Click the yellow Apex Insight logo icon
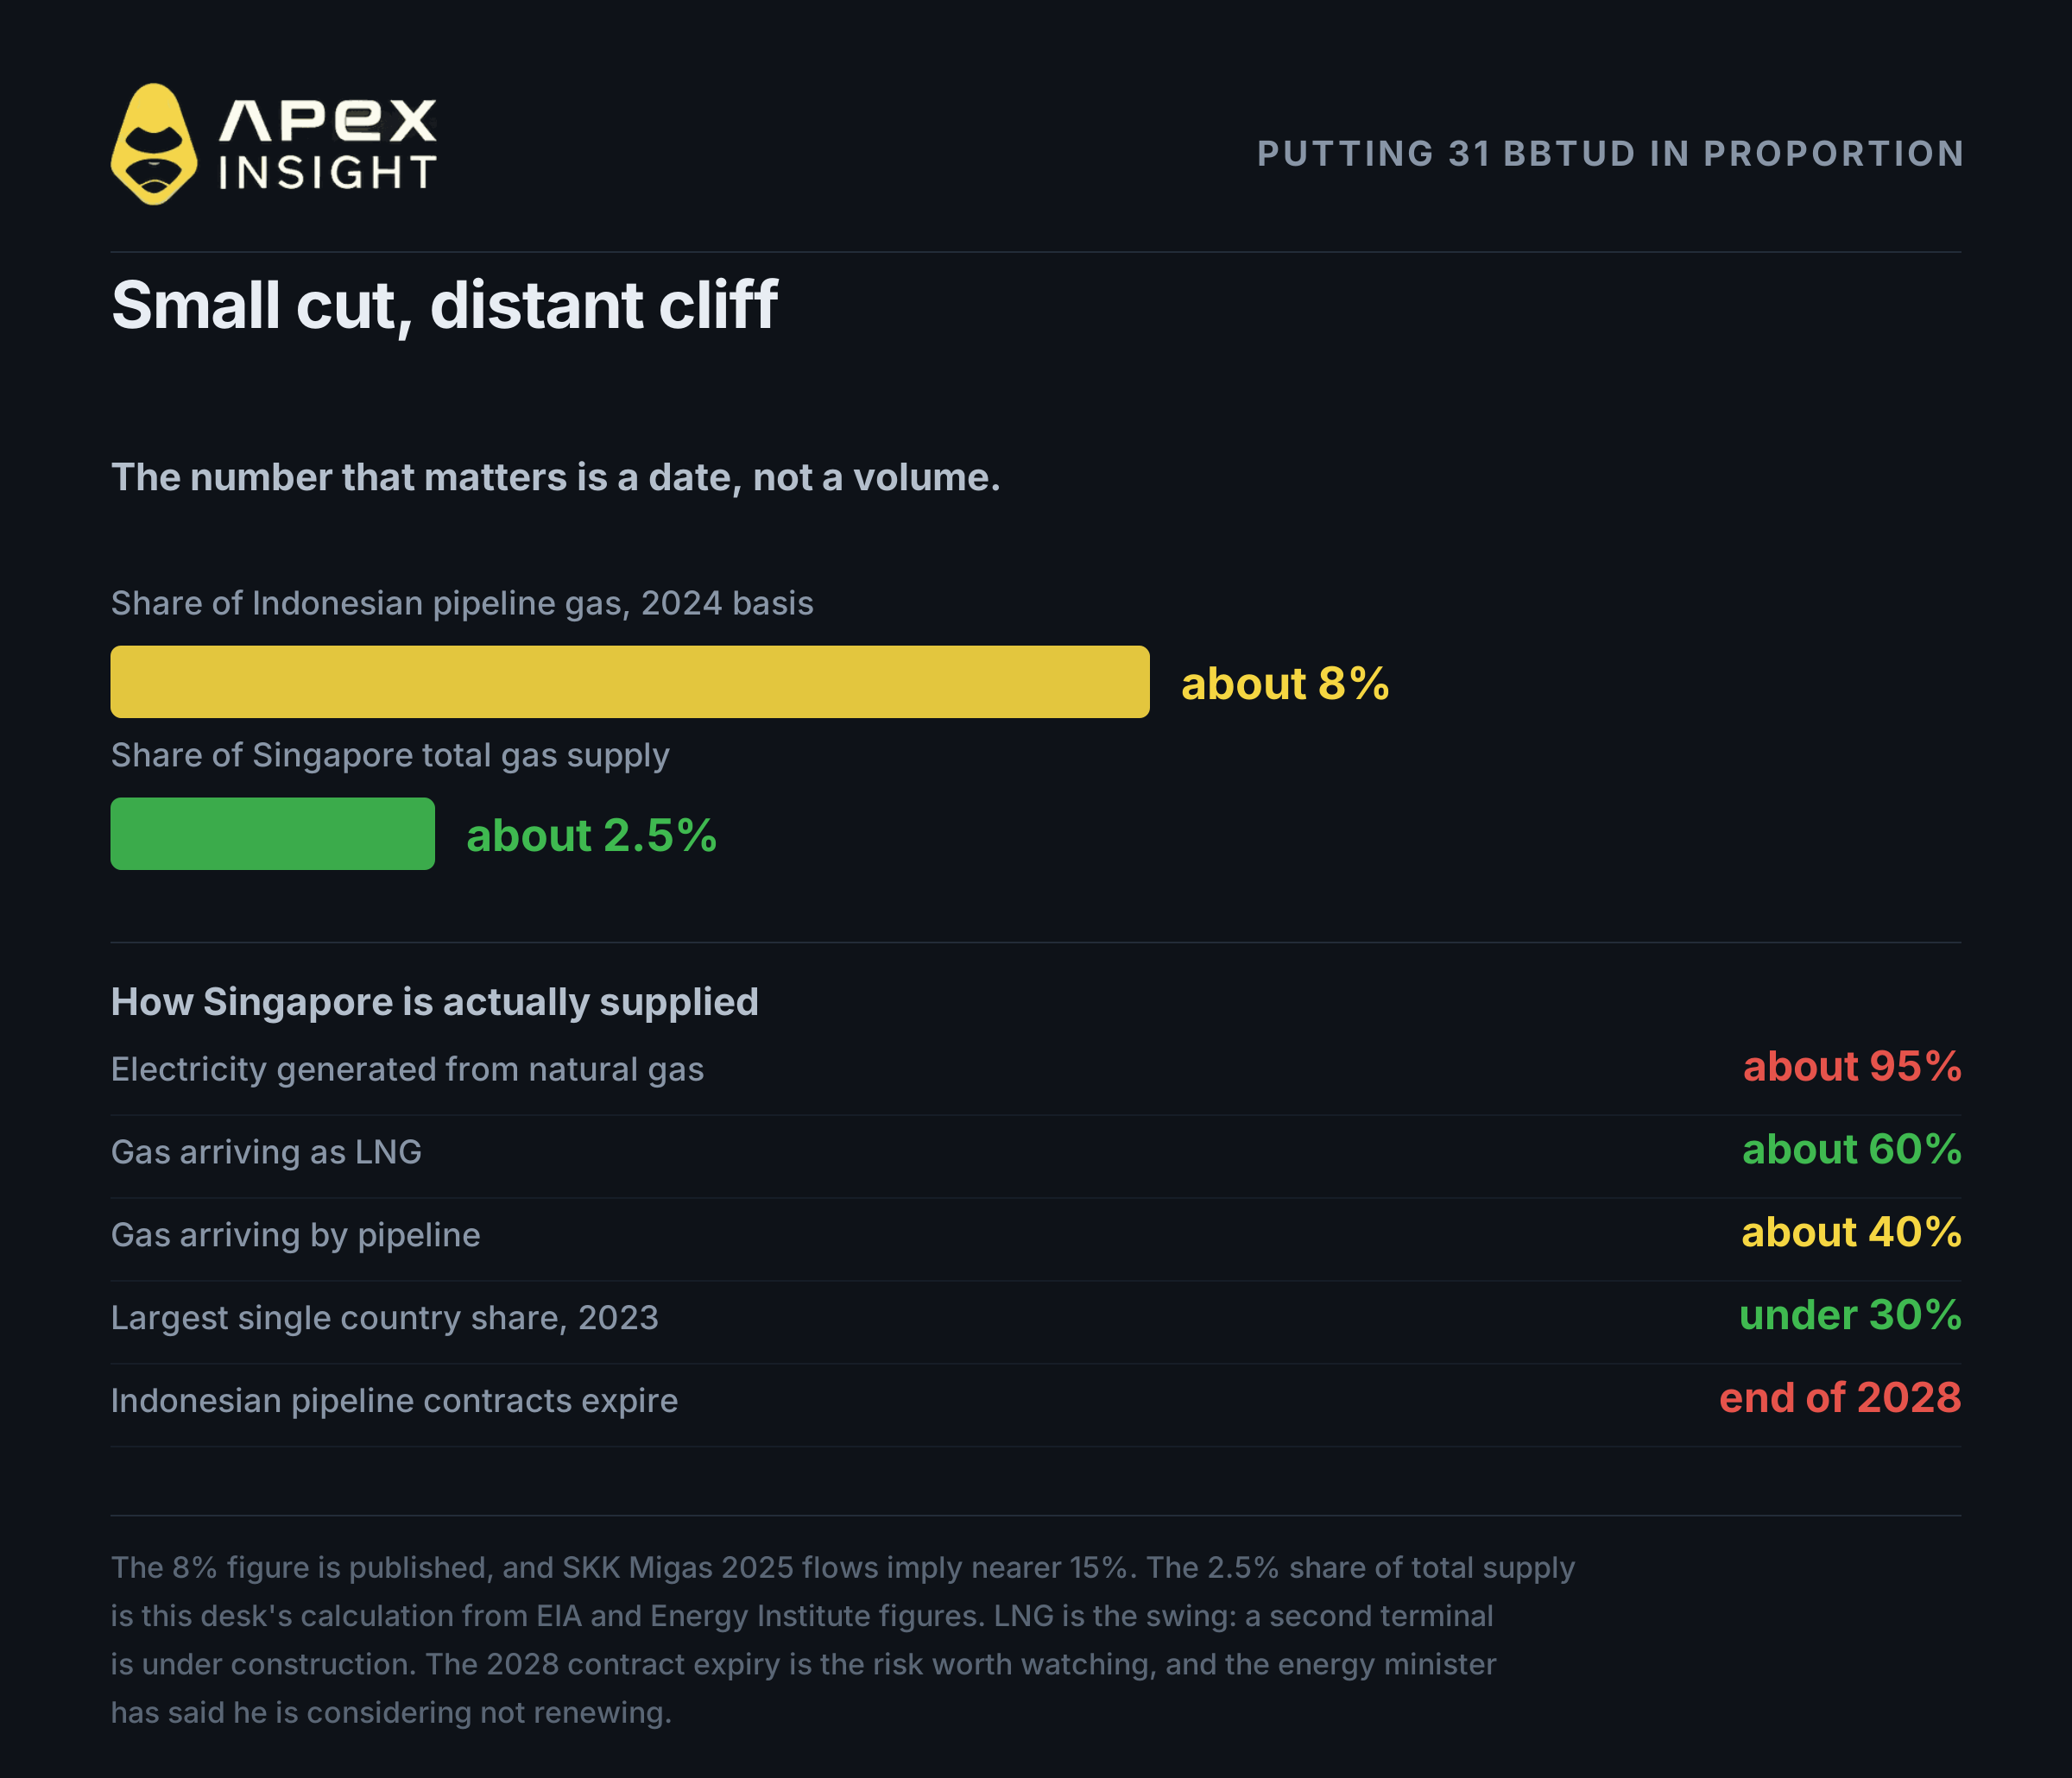2072x1778 pixels. (x=154, y=144)
